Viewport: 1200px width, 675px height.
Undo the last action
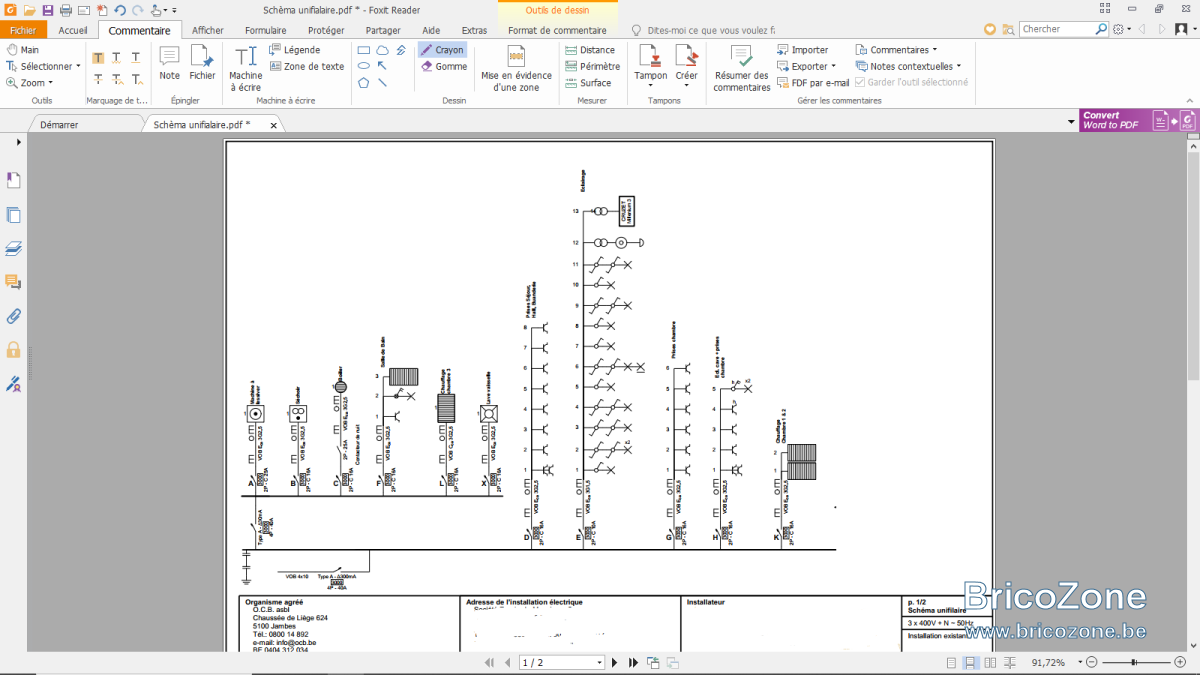[120, 10]
